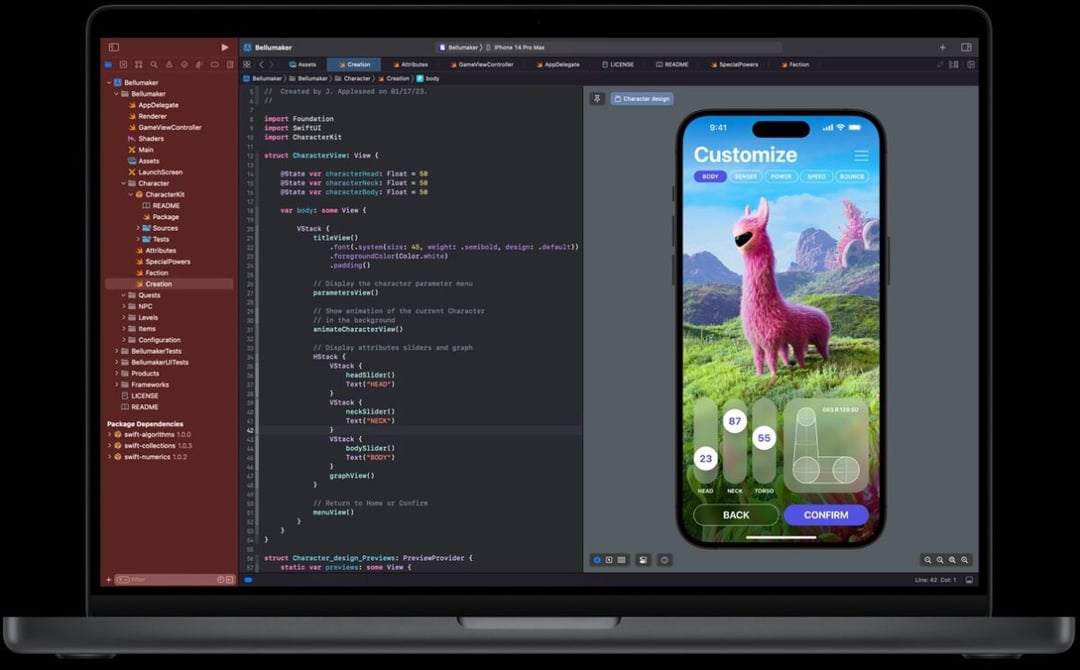This screenshot has height=670, width=1080.
Task: Start Live Preview below the canvas
Action: point(595,560)
